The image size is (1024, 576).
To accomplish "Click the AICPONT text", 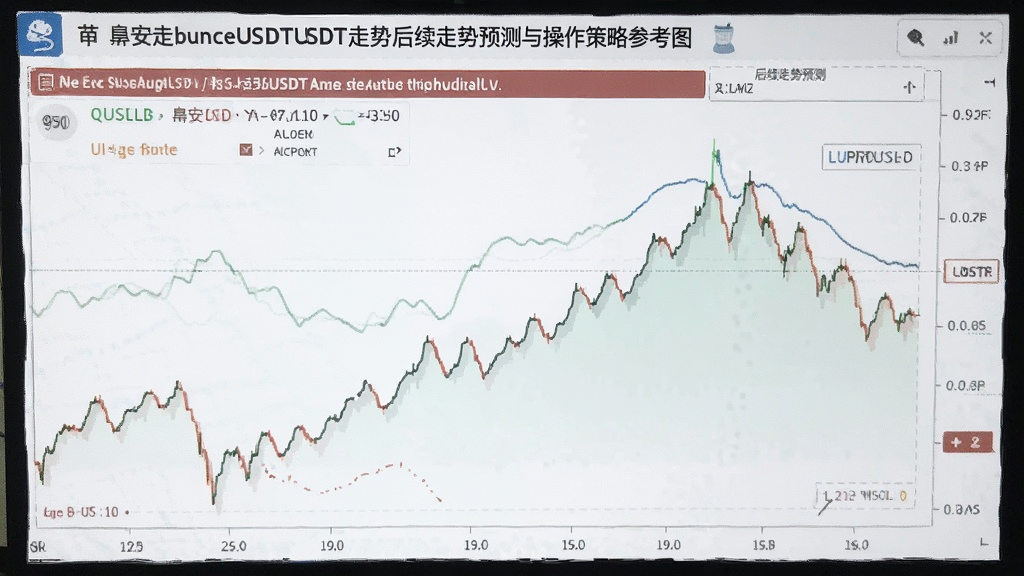I will click(295, 152).
